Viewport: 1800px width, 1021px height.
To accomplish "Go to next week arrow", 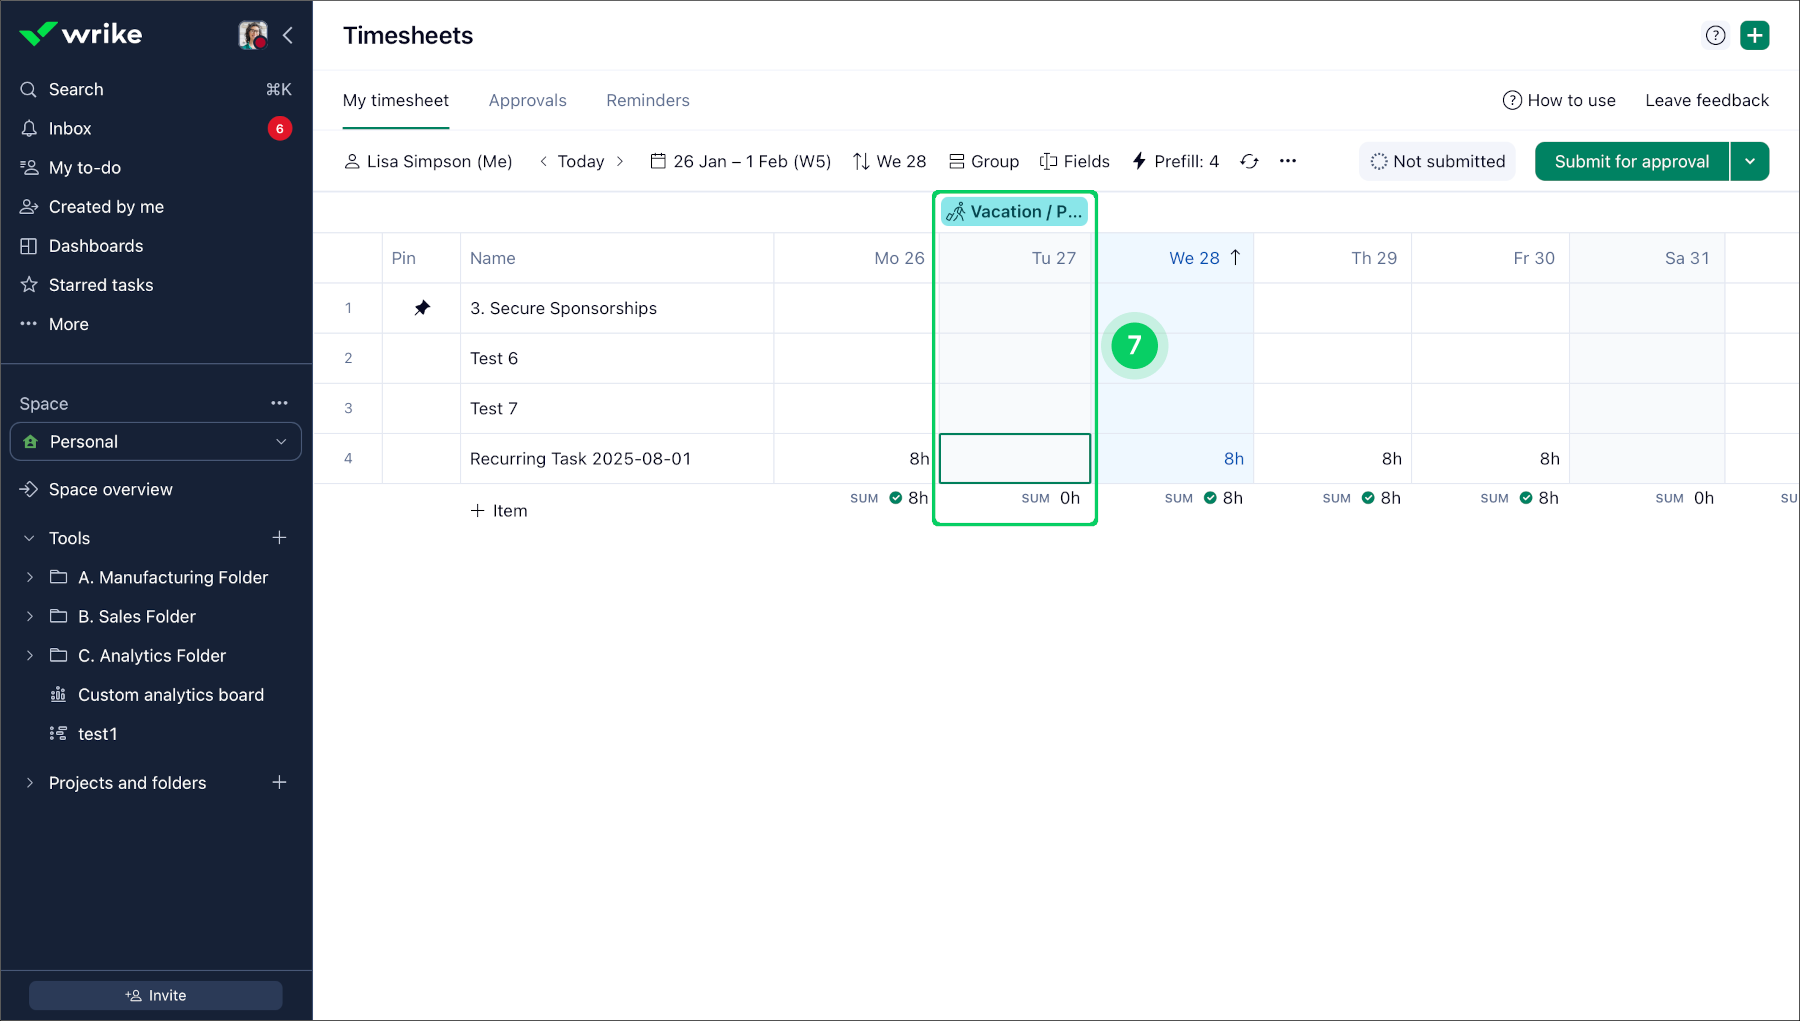I will tap(620, 161).
